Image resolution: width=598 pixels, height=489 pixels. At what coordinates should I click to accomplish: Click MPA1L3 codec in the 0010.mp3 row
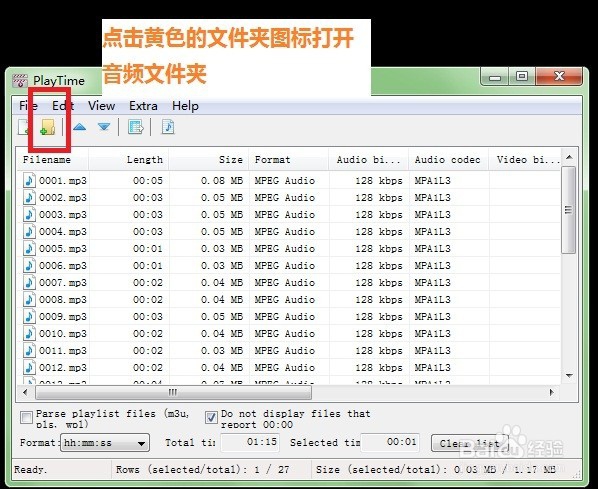point(433,334)
